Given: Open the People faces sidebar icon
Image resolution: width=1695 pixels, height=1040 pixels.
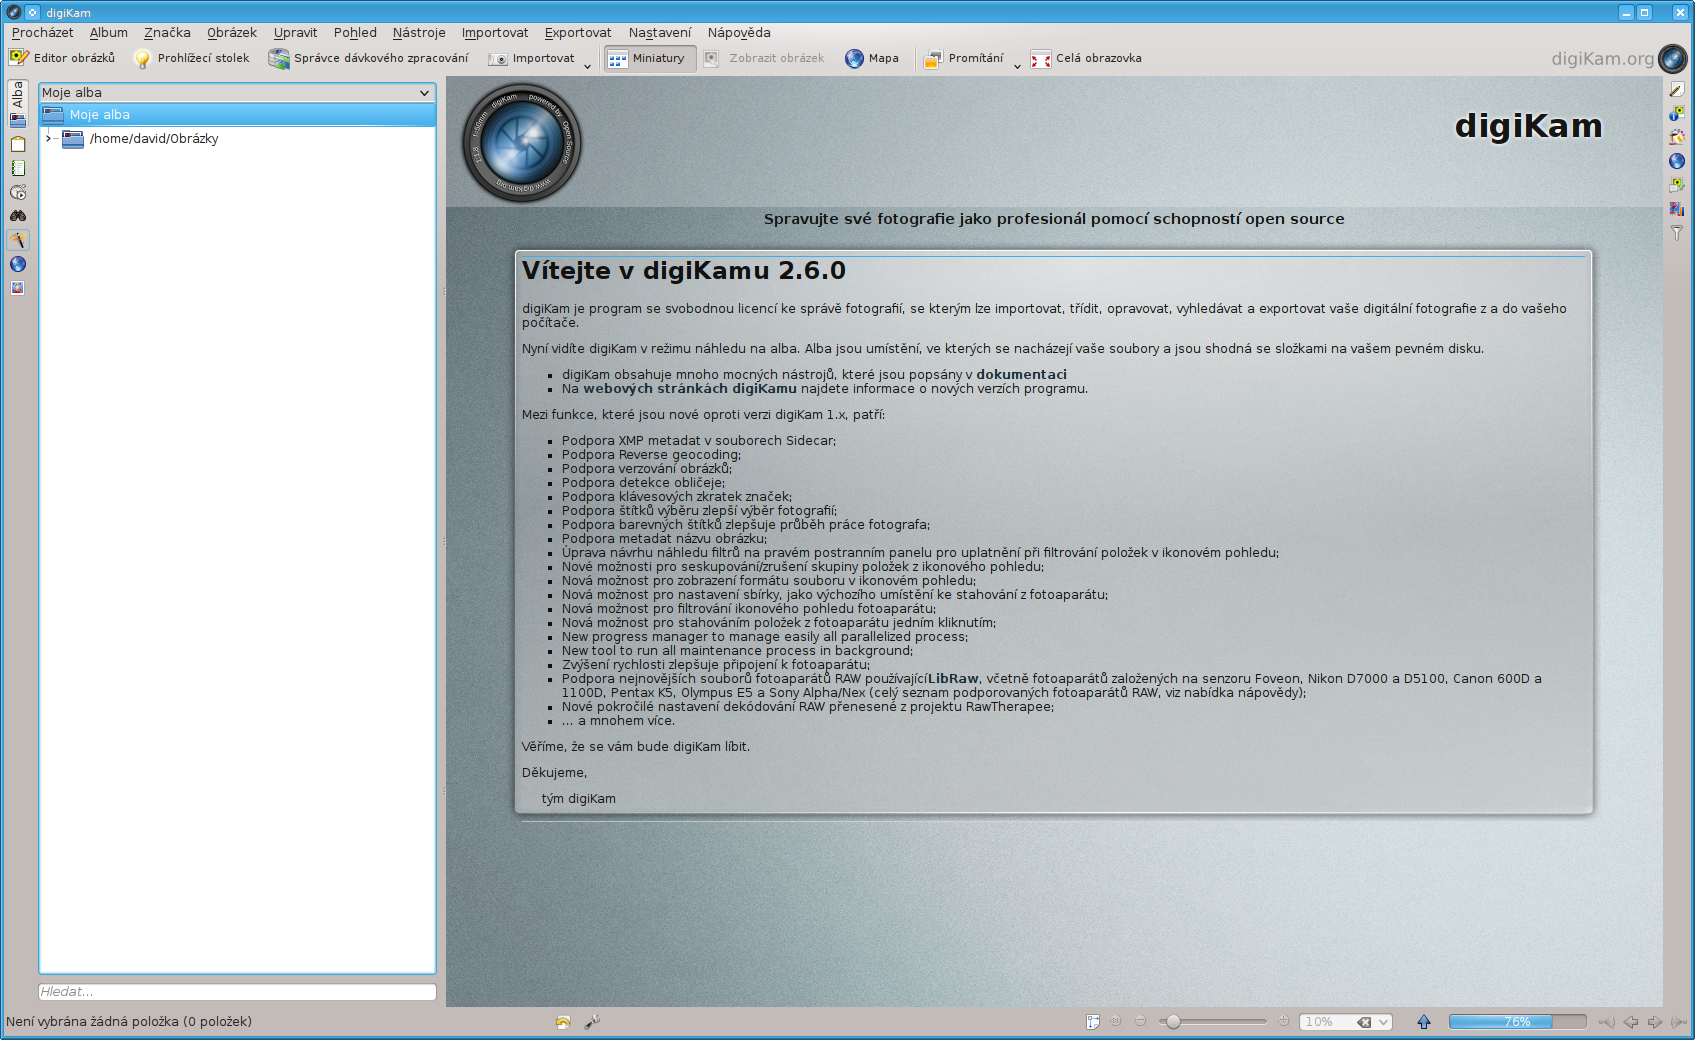Looking at the screenshot, I should [x=18, y=288].
